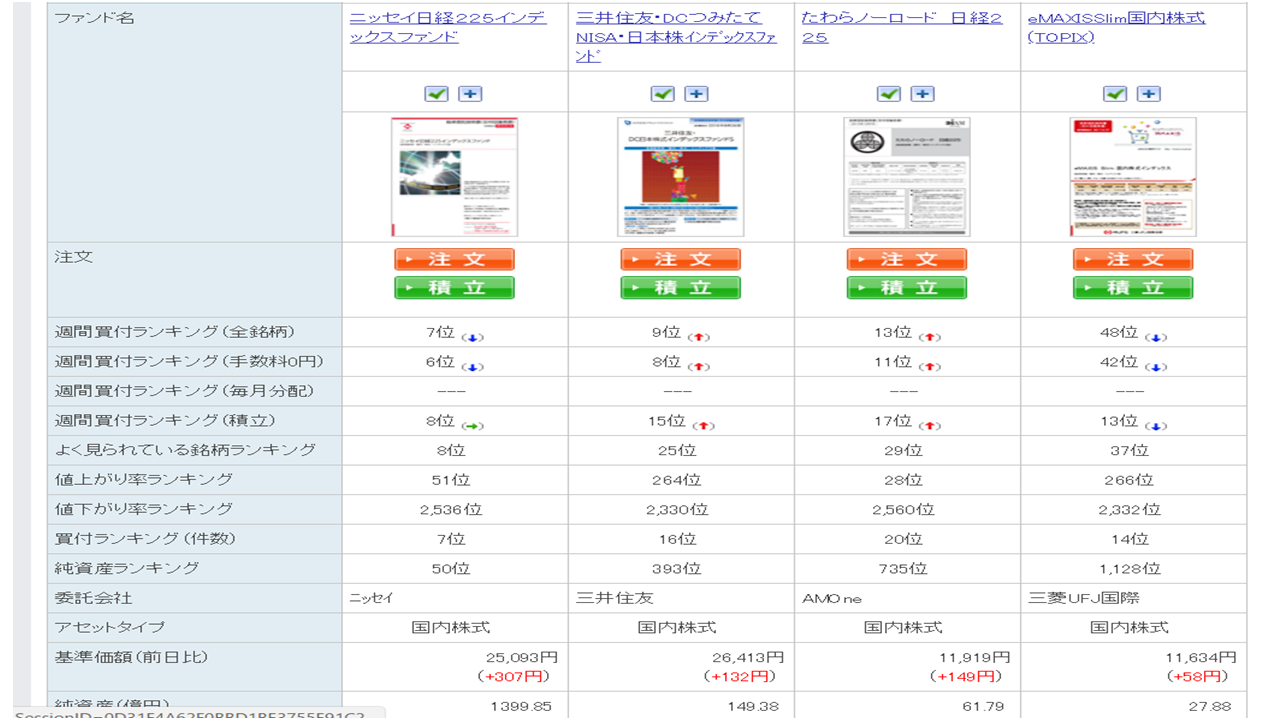Click orange 注文 button for たわらノーロード fund
Image resolution: width=1280 pixels, height=720 pixels.
[x=907, y=259]
